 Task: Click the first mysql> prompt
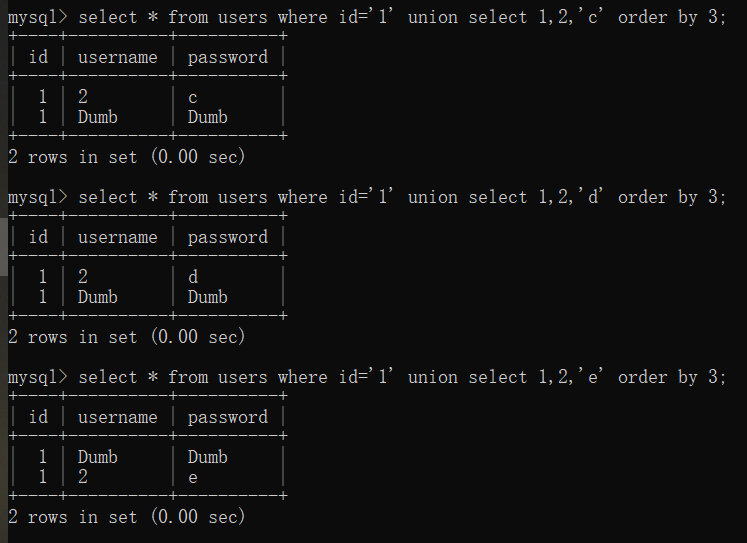point(37,17)
